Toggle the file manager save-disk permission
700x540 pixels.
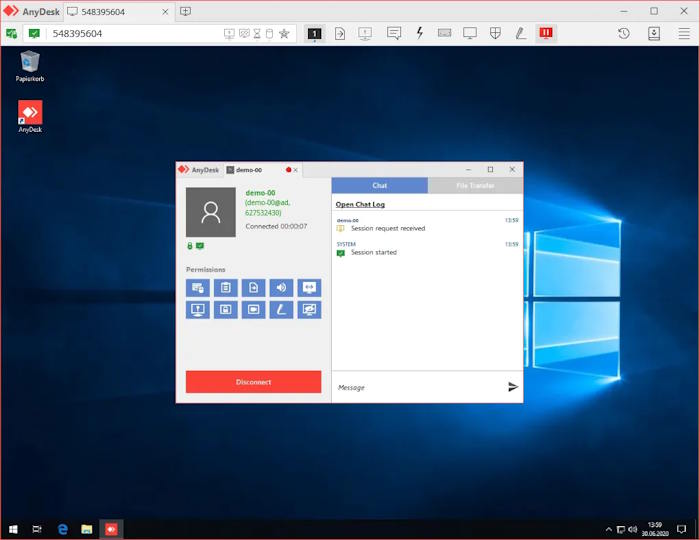tap(225, 309)
